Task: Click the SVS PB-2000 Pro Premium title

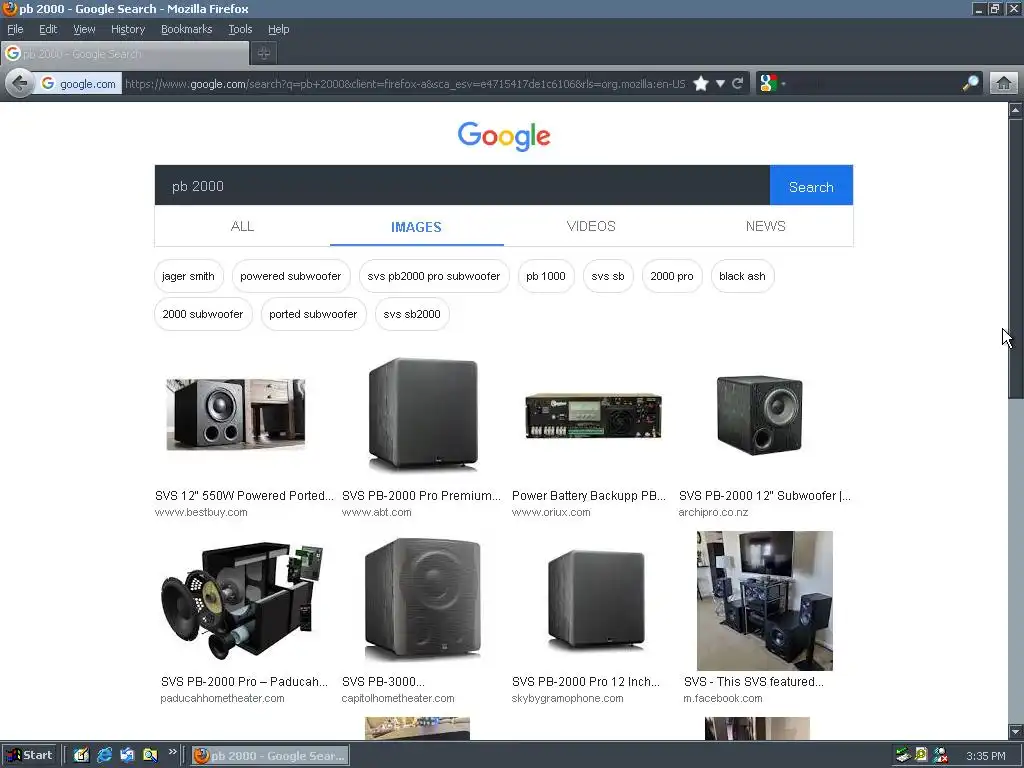Action: tap(421, 496)
